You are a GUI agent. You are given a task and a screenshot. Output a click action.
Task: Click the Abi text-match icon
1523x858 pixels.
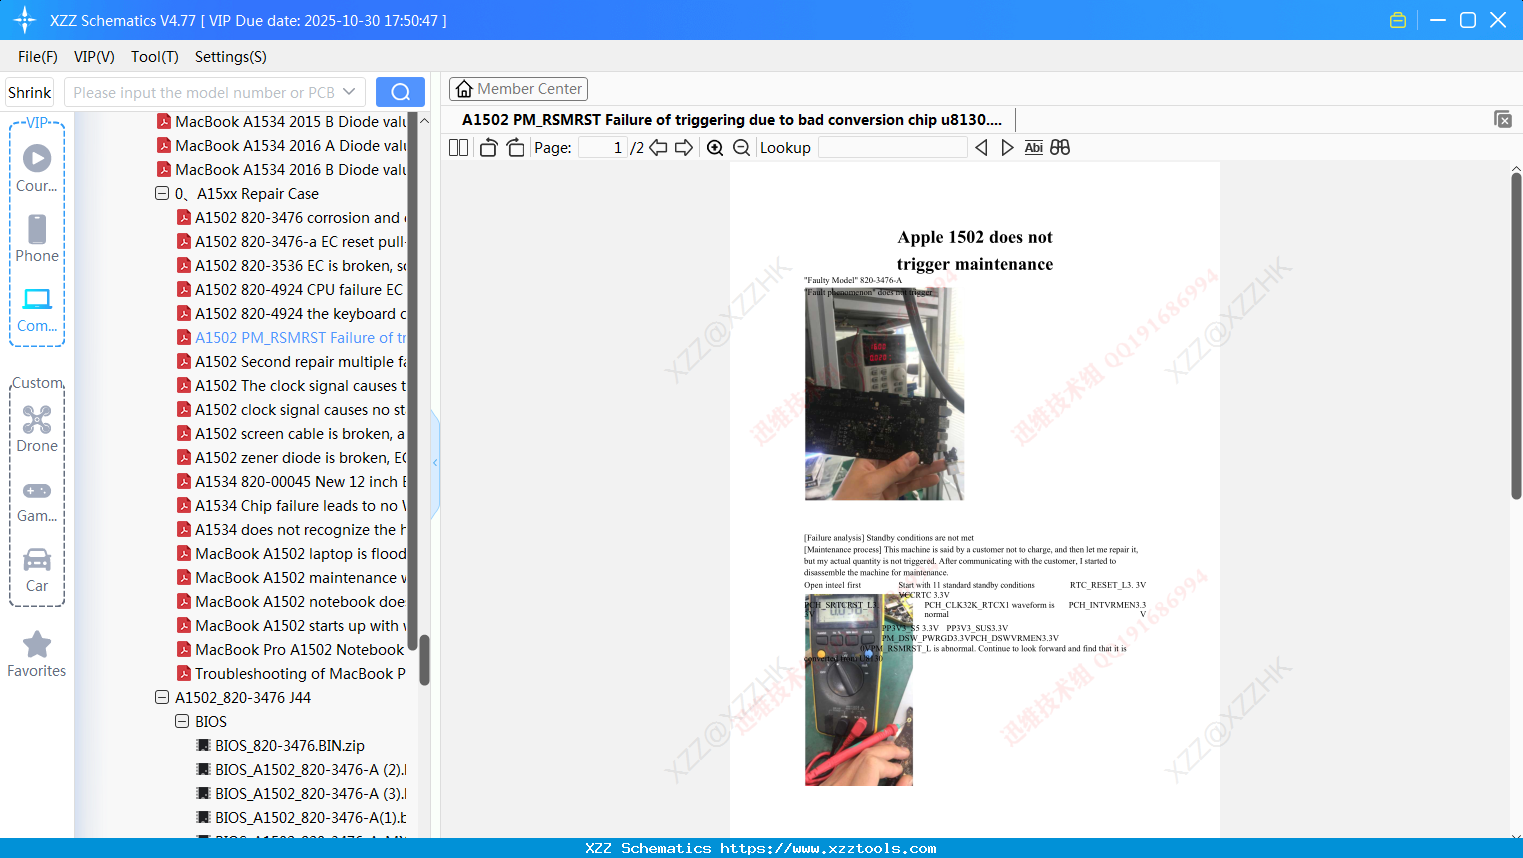click(x=1034, y=148)
